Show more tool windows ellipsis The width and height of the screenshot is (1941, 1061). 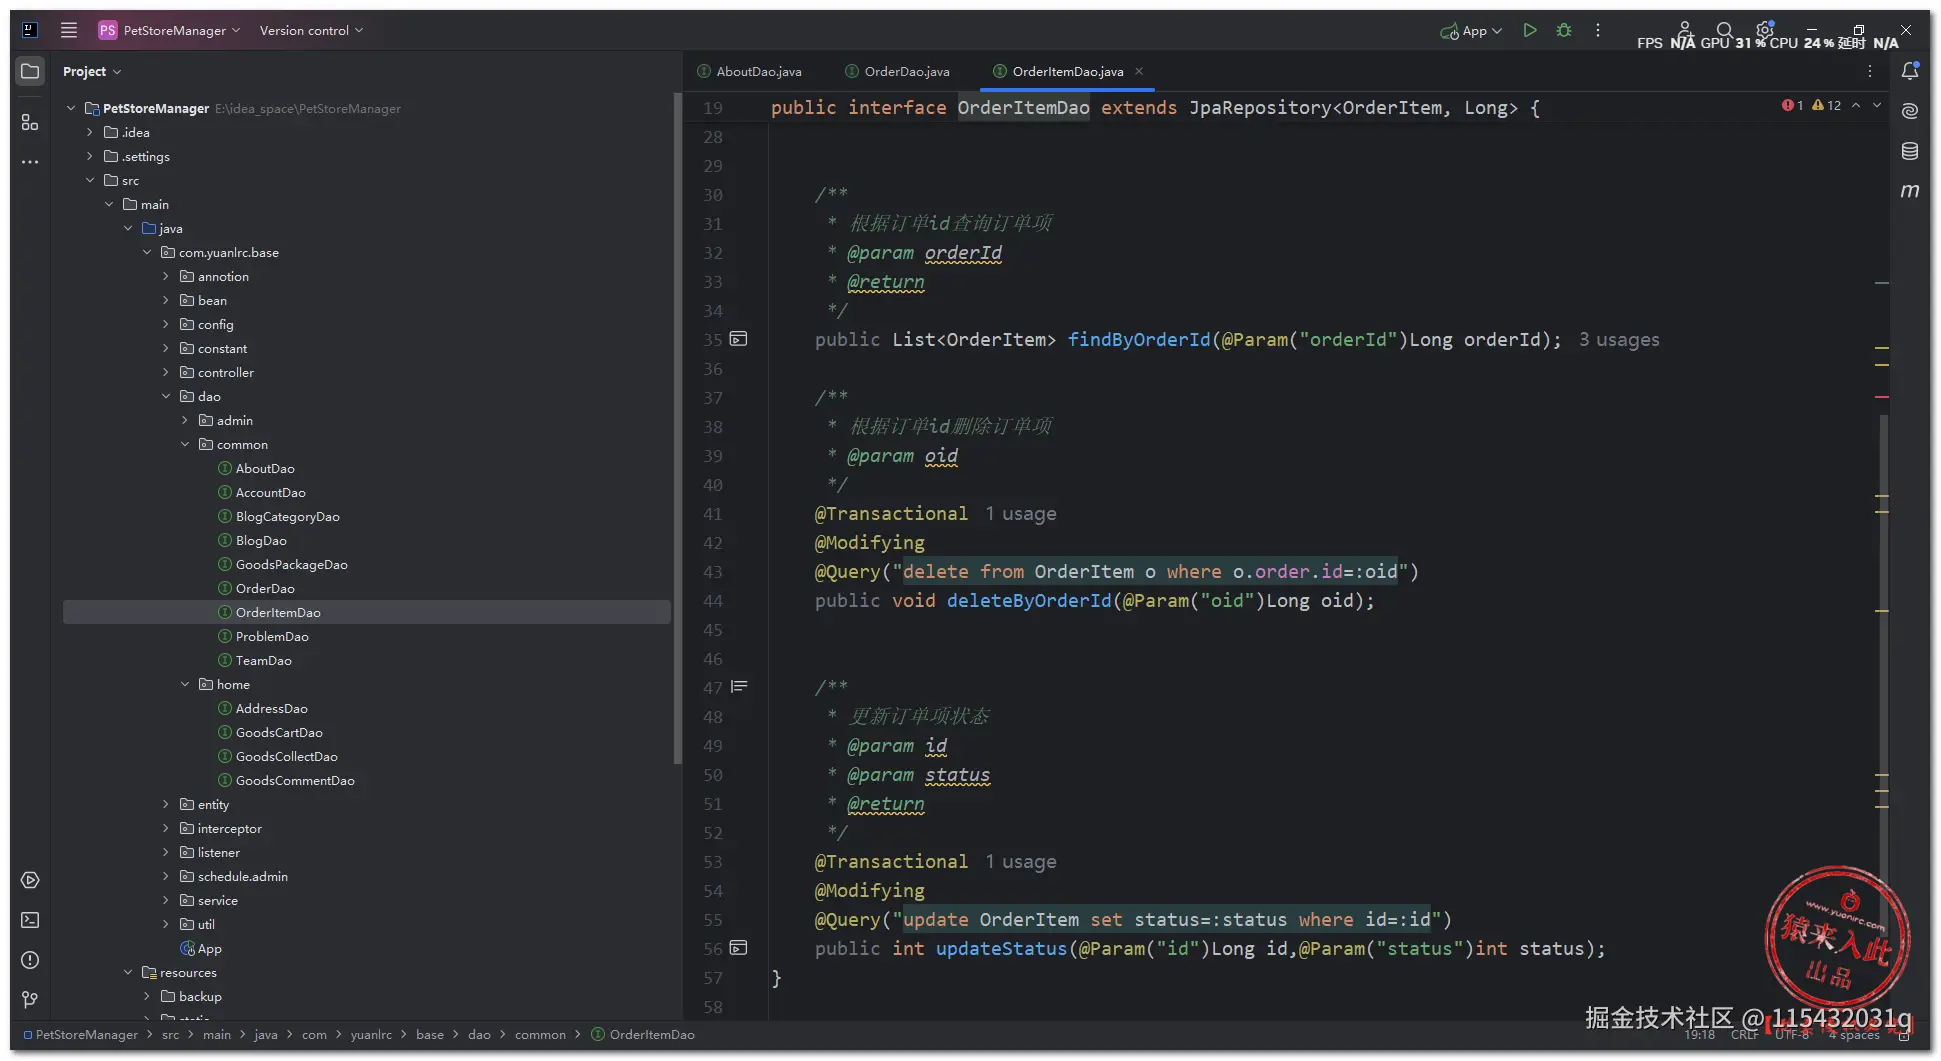pyautogui.click(x=30, y=161)
